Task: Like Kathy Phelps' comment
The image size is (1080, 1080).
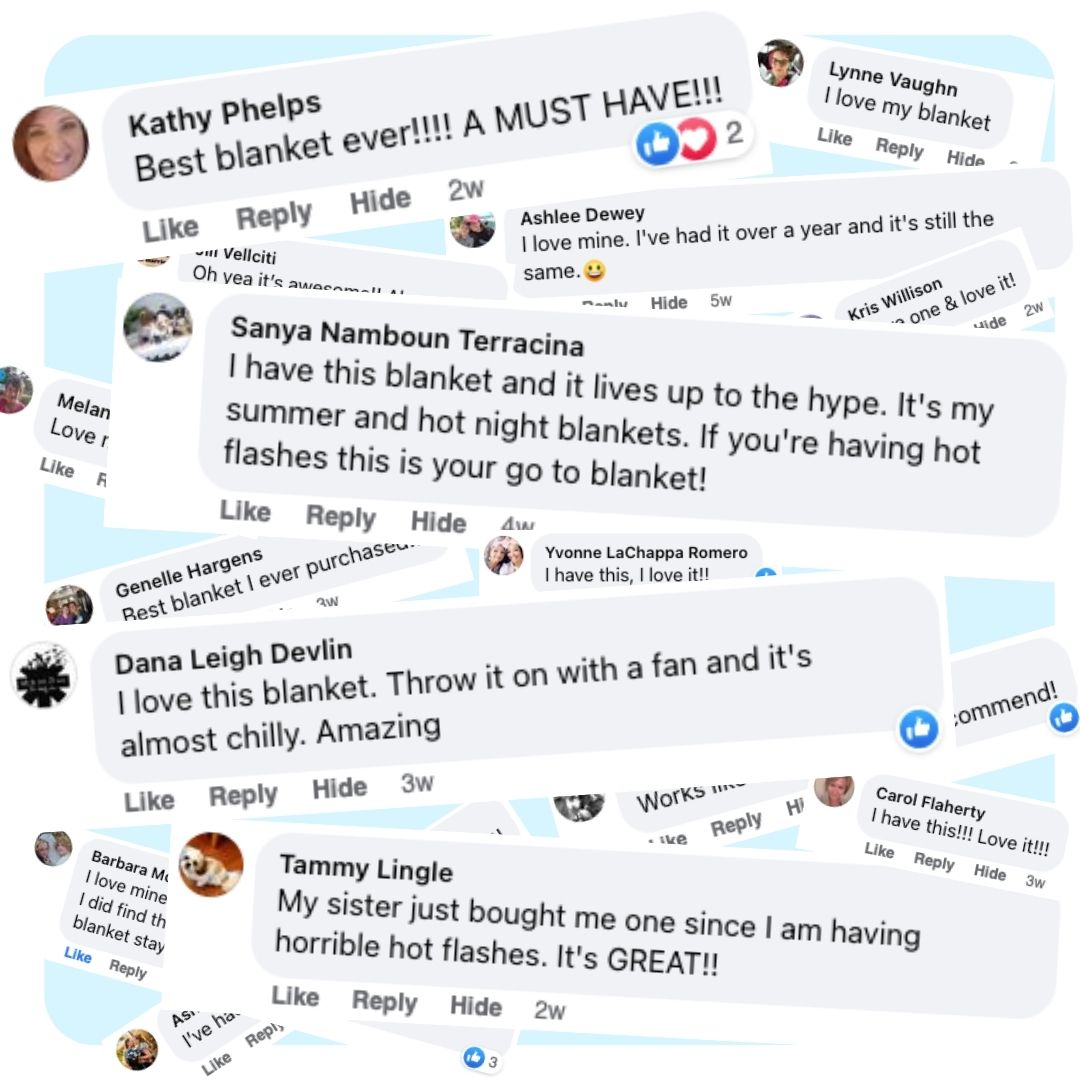Action: (171, 229)
